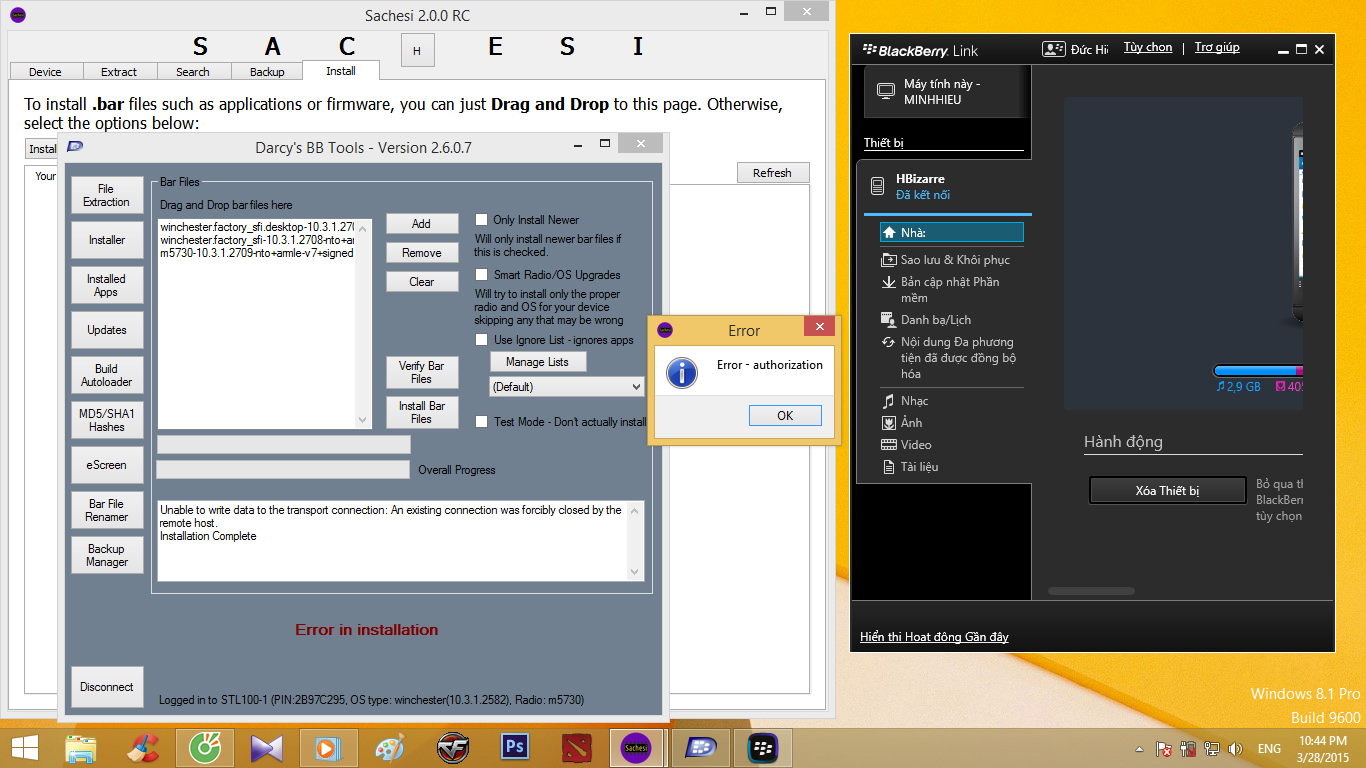Open the Extract tab in Sachesi
This screenshot has height=768, width=1366.
pyautogui.click(x=119, y=72)
